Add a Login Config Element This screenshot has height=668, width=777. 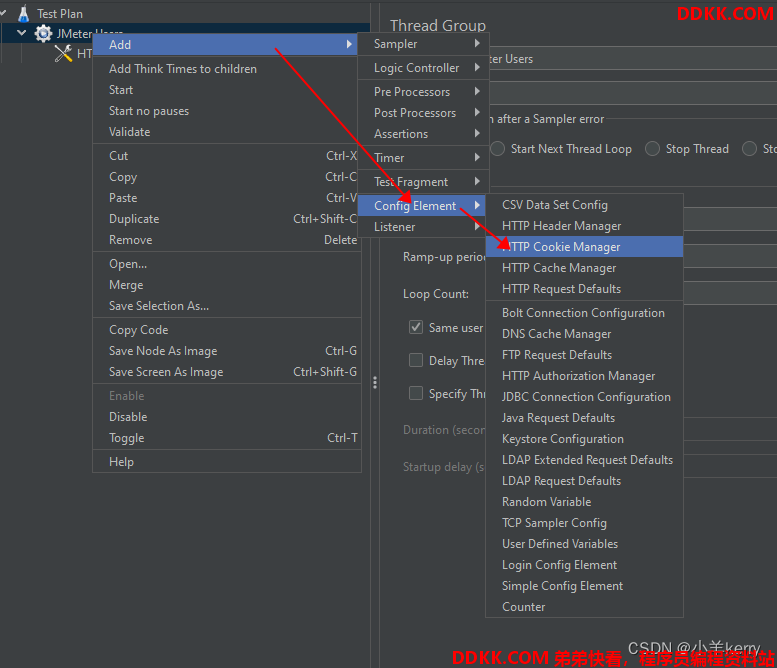tap(584, 565)
